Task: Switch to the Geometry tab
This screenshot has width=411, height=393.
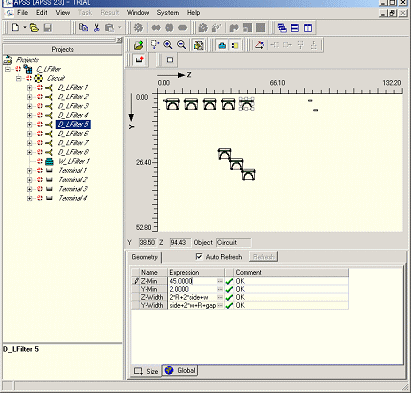Action: pos(145,257)
